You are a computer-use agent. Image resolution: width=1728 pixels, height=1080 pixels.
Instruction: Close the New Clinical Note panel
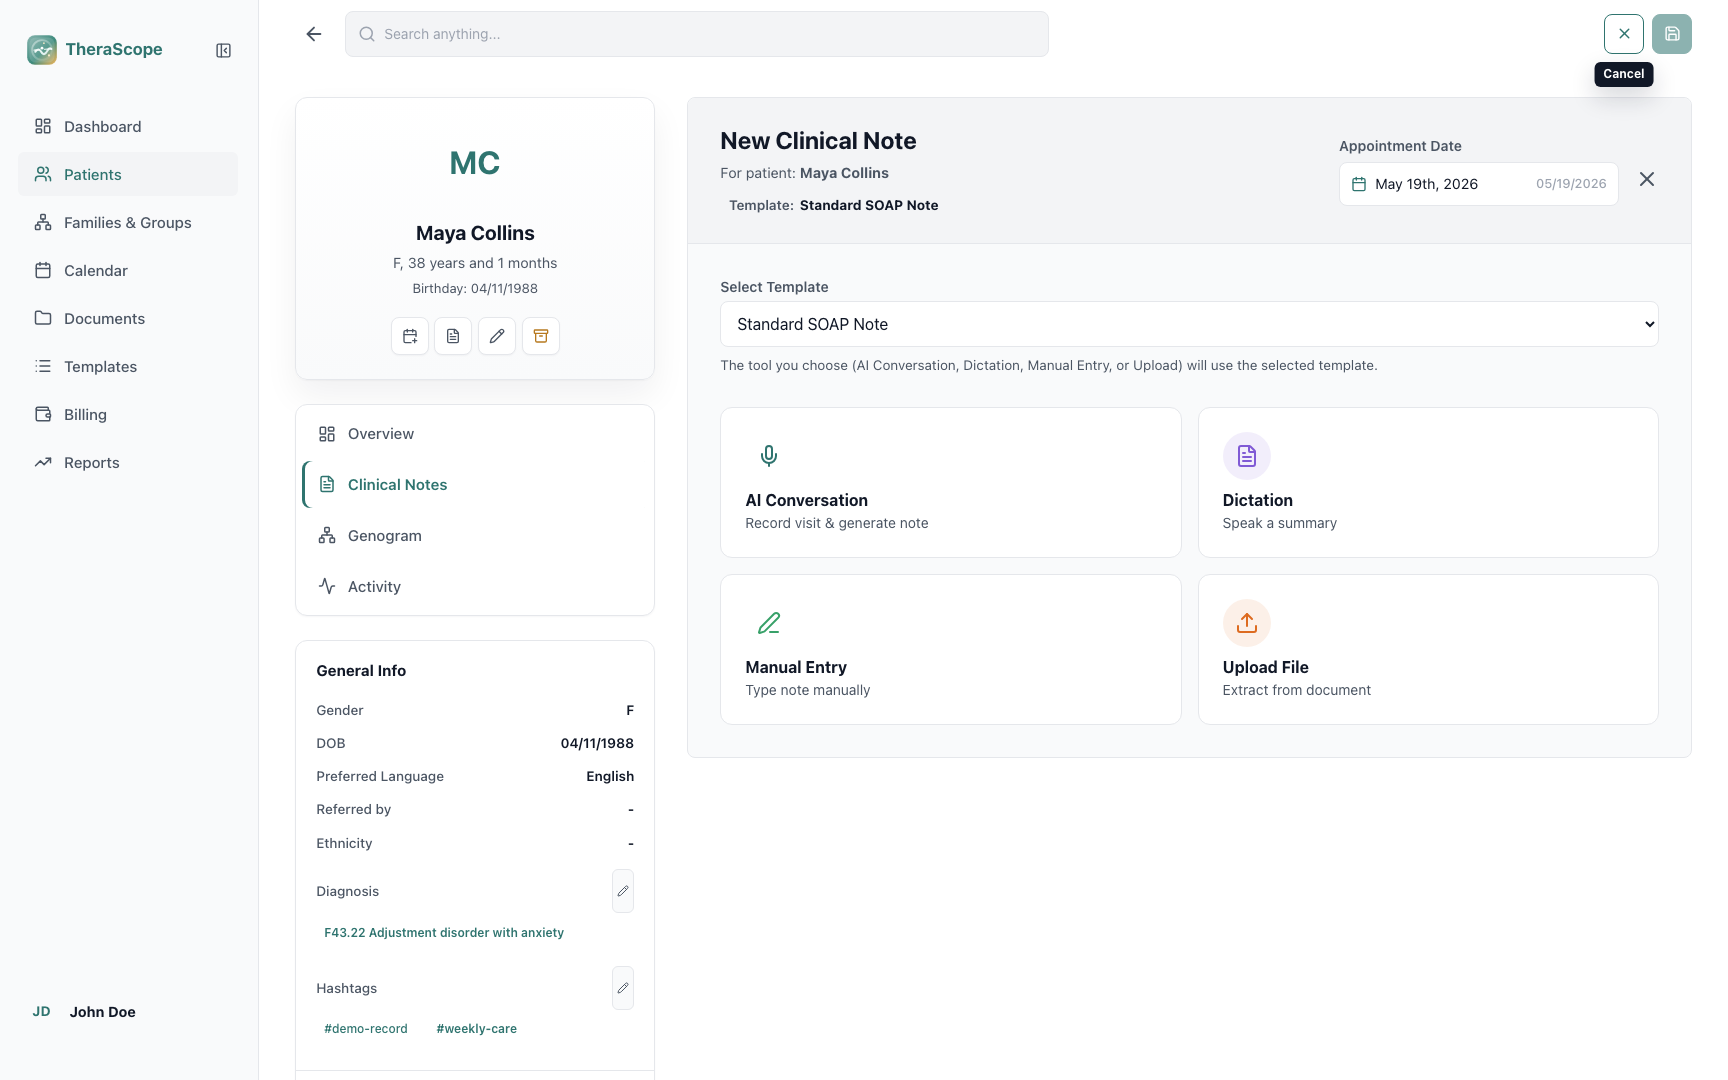pos(1647,179)
